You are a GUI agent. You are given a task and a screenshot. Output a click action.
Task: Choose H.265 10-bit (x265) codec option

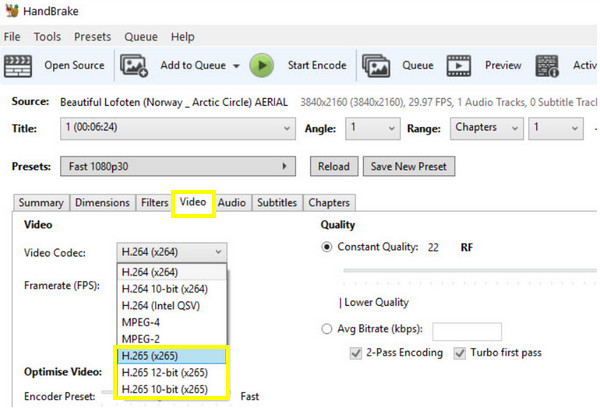click(x=172, y=389)
